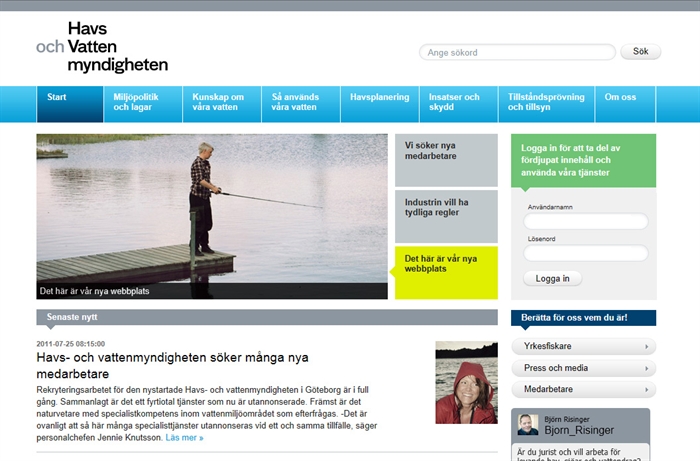Click the Användarnamn input field
This screenshot has width=700, height=461.
click(x=585, y=221)
